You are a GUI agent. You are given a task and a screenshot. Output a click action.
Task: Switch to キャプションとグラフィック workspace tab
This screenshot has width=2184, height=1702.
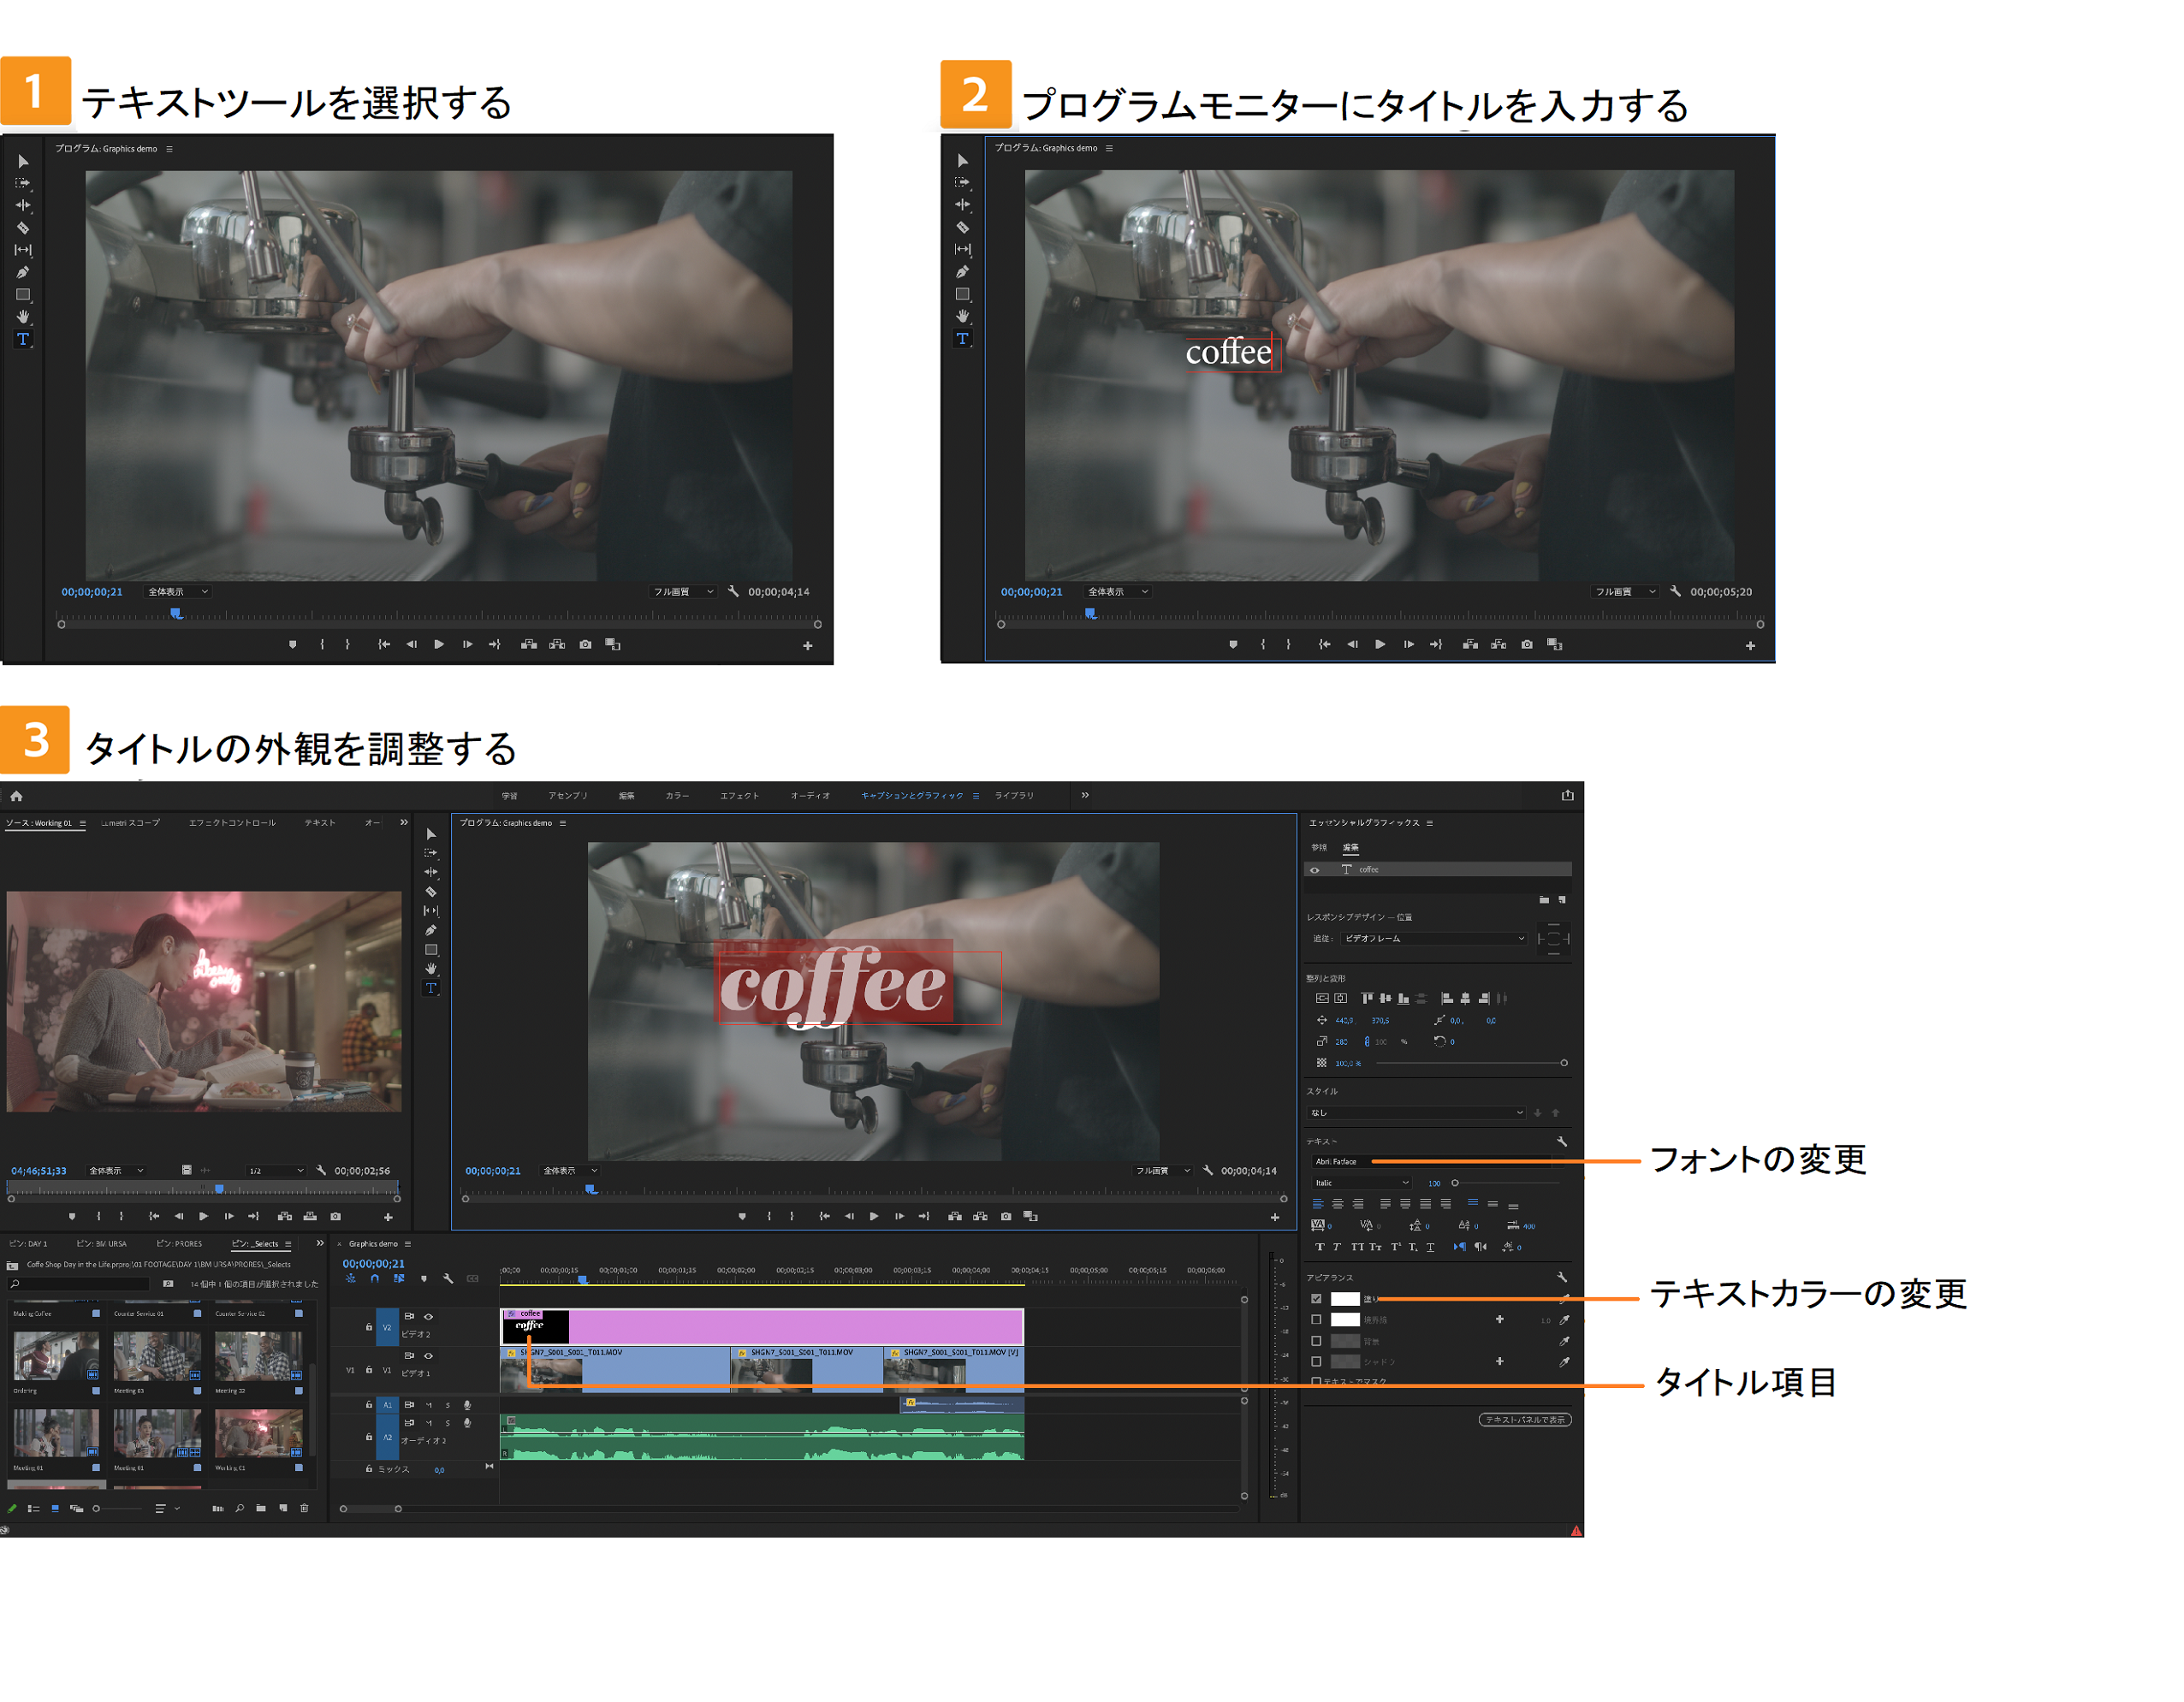click(911, 796)
